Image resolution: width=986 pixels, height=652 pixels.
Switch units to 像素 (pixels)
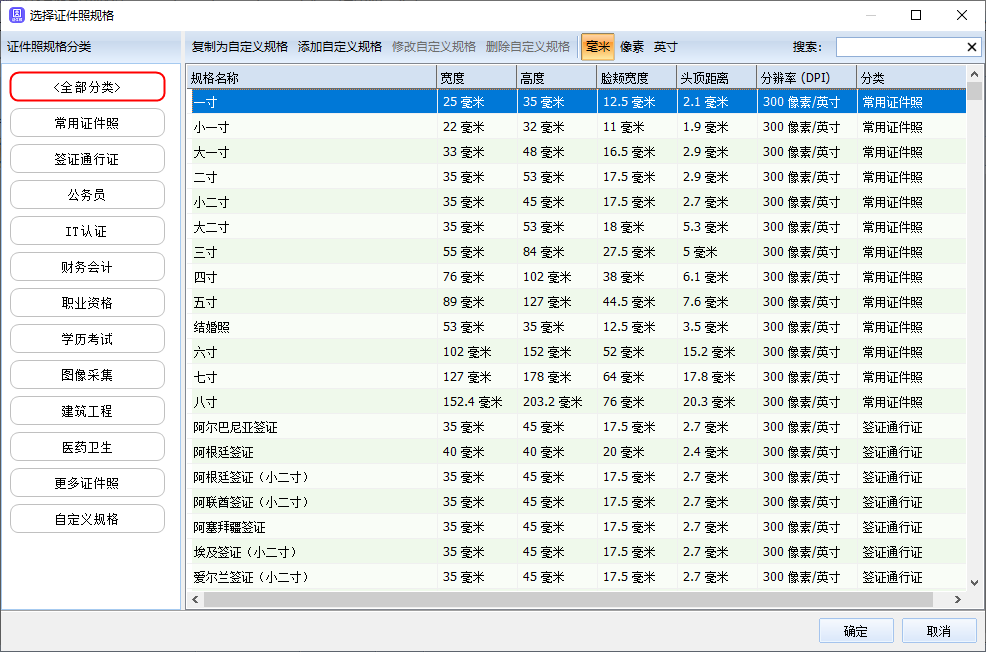(632, 47)
